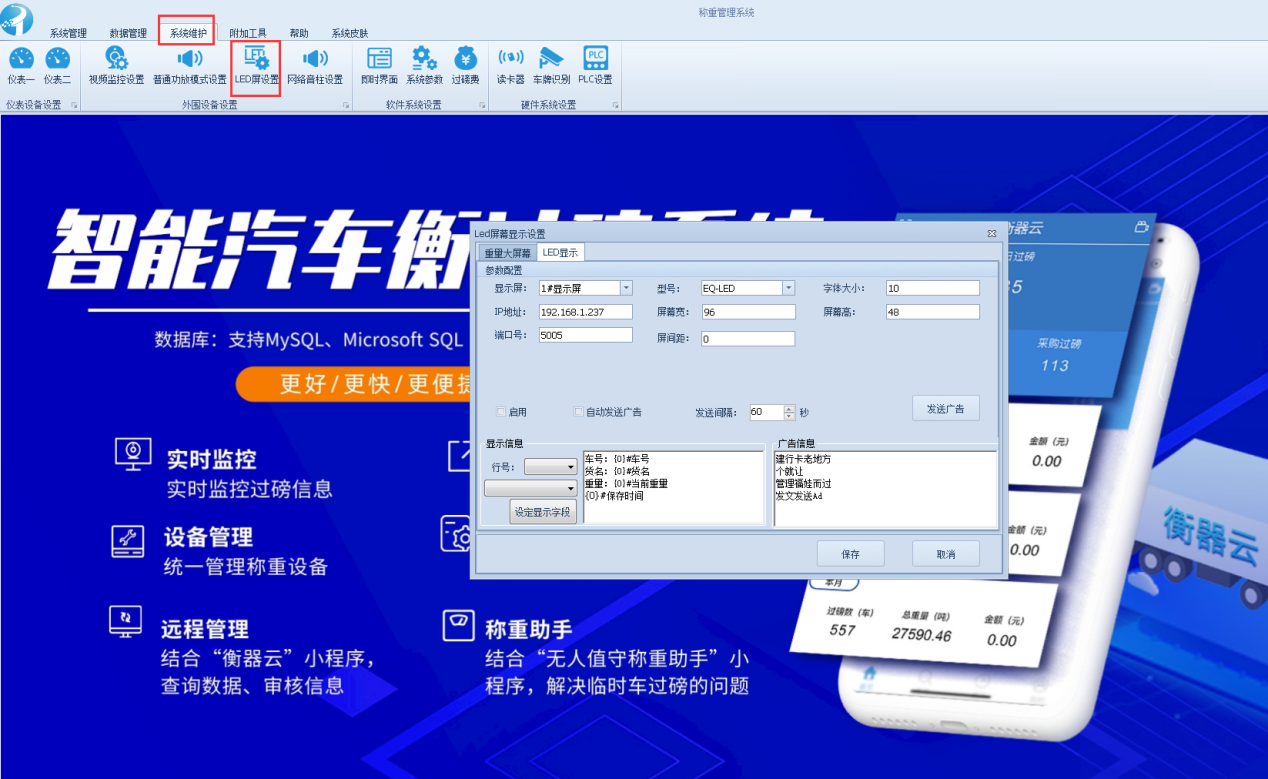Click the IP地址 input field
The height and width of the screenshot is (779, 1268).
[x=585, y=312]
